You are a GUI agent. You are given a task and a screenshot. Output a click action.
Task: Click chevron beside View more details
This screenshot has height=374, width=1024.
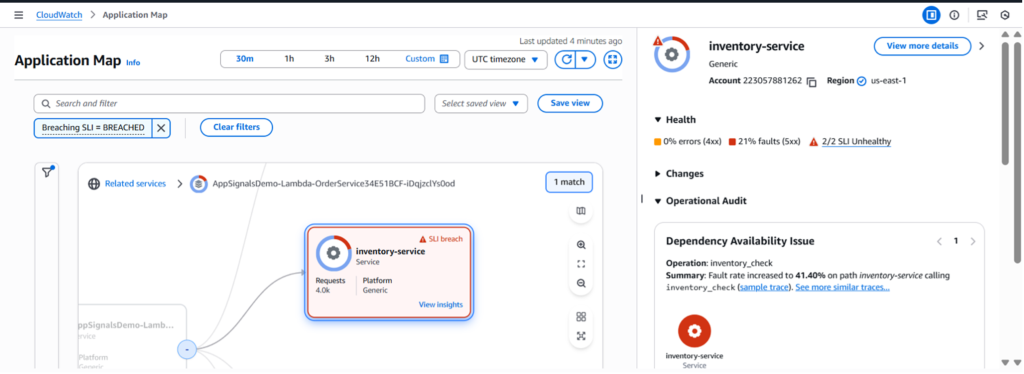981,46
